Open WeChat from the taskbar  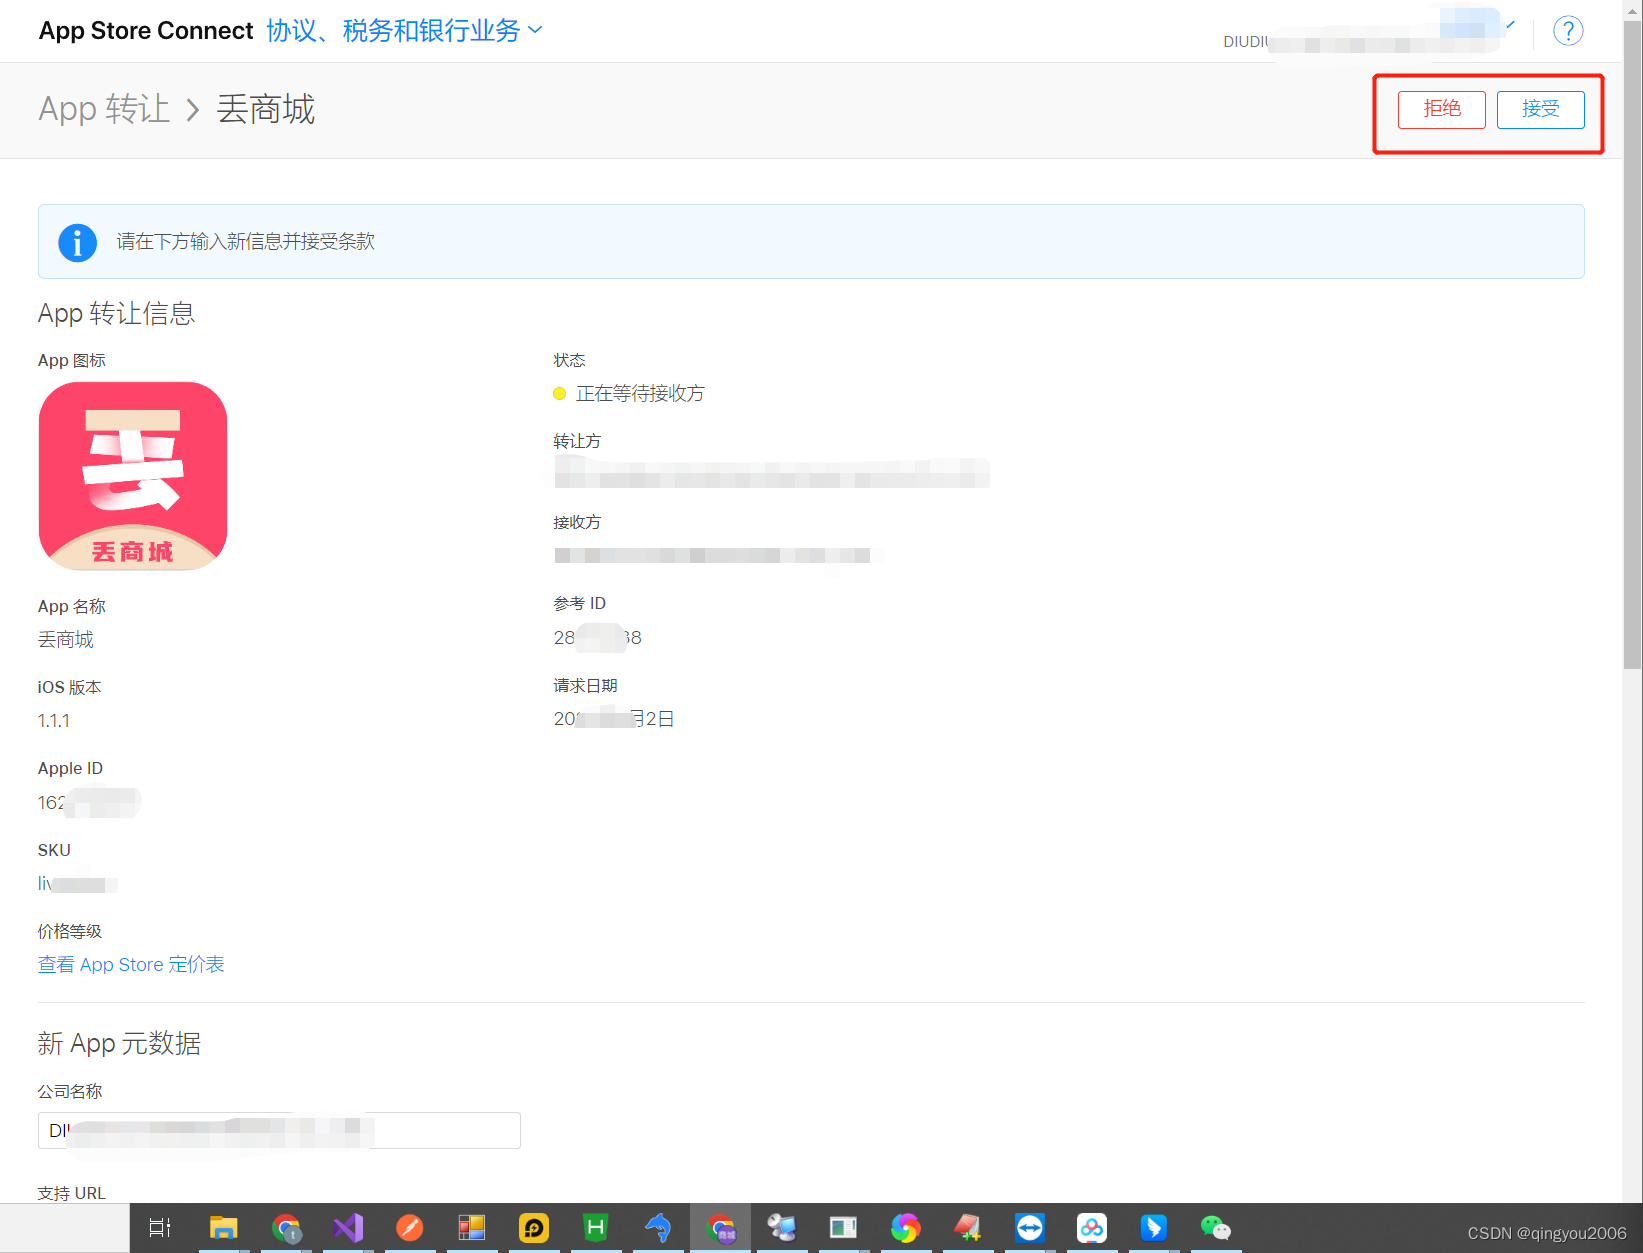coord(1216,1228)
